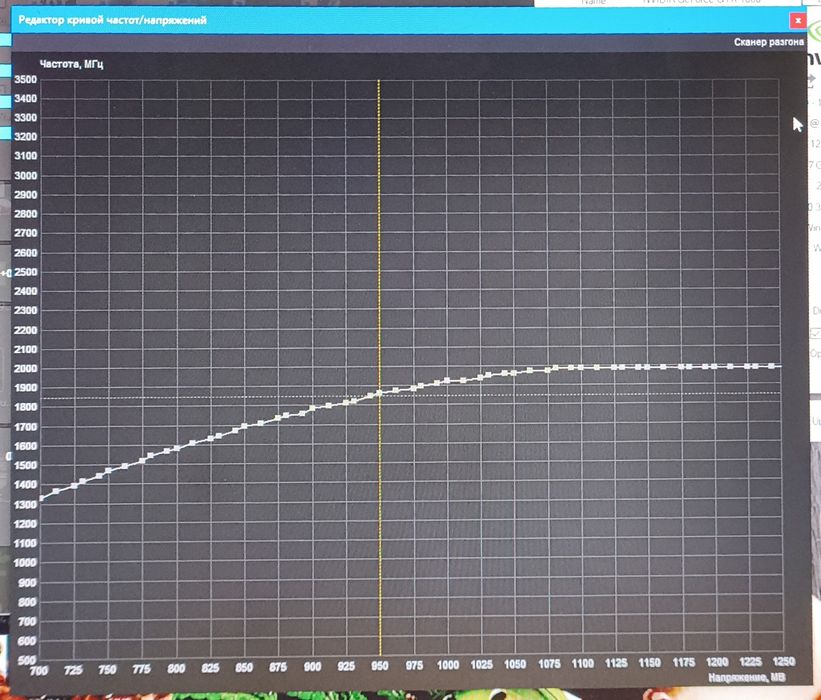Click the 2000 frequency axis label
The image size is (821, 700).
(x=26, y=369)
